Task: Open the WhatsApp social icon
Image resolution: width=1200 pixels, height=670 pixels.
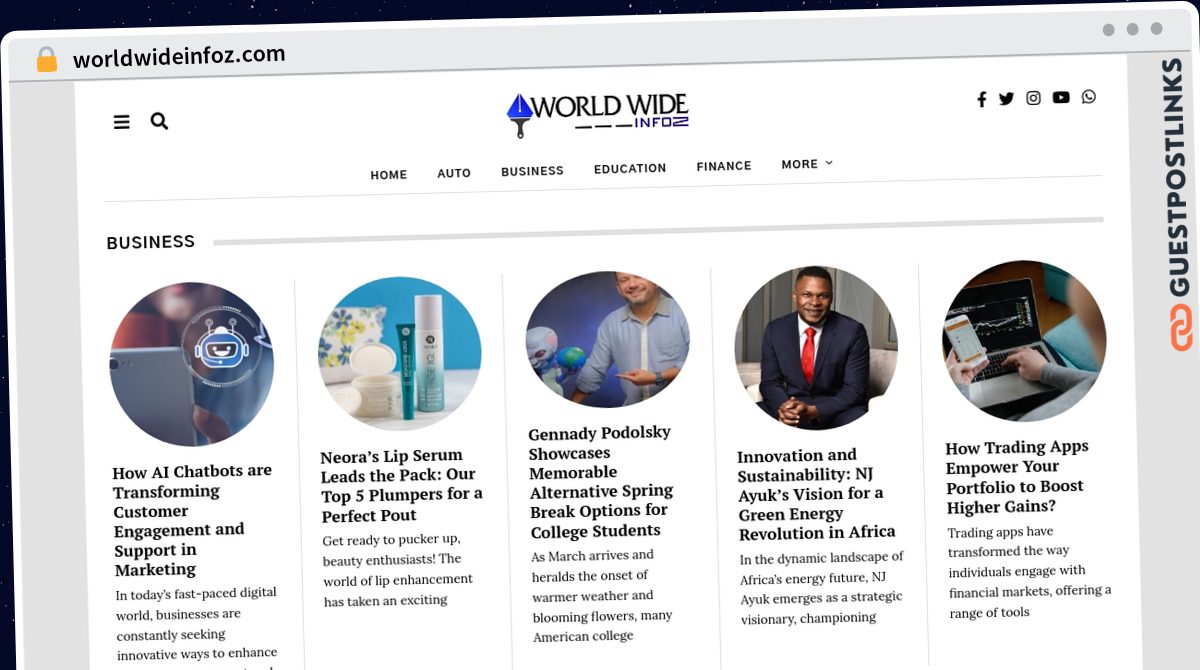Action: click(1089, 96)
